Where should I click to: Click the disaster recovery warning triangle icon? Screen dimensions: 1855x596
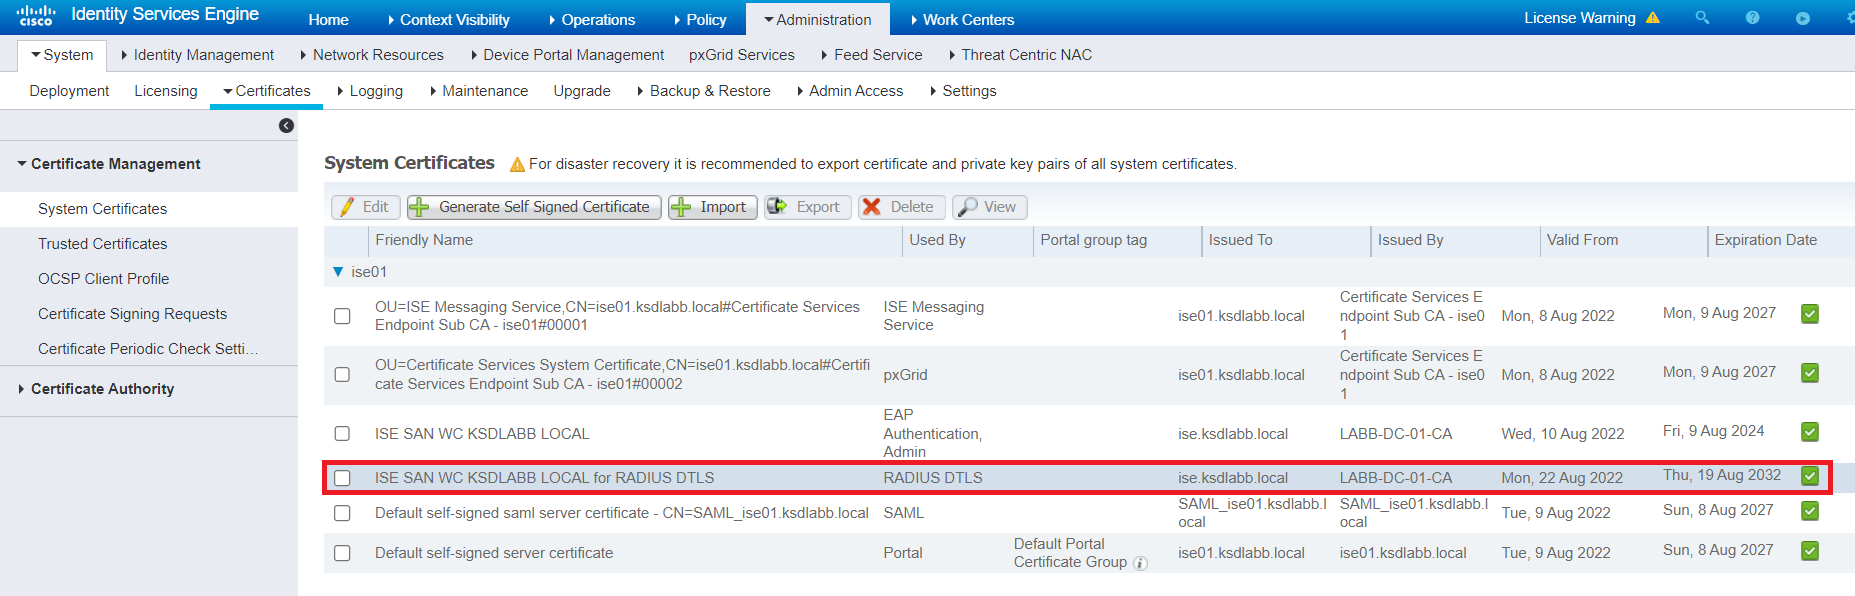517,165
